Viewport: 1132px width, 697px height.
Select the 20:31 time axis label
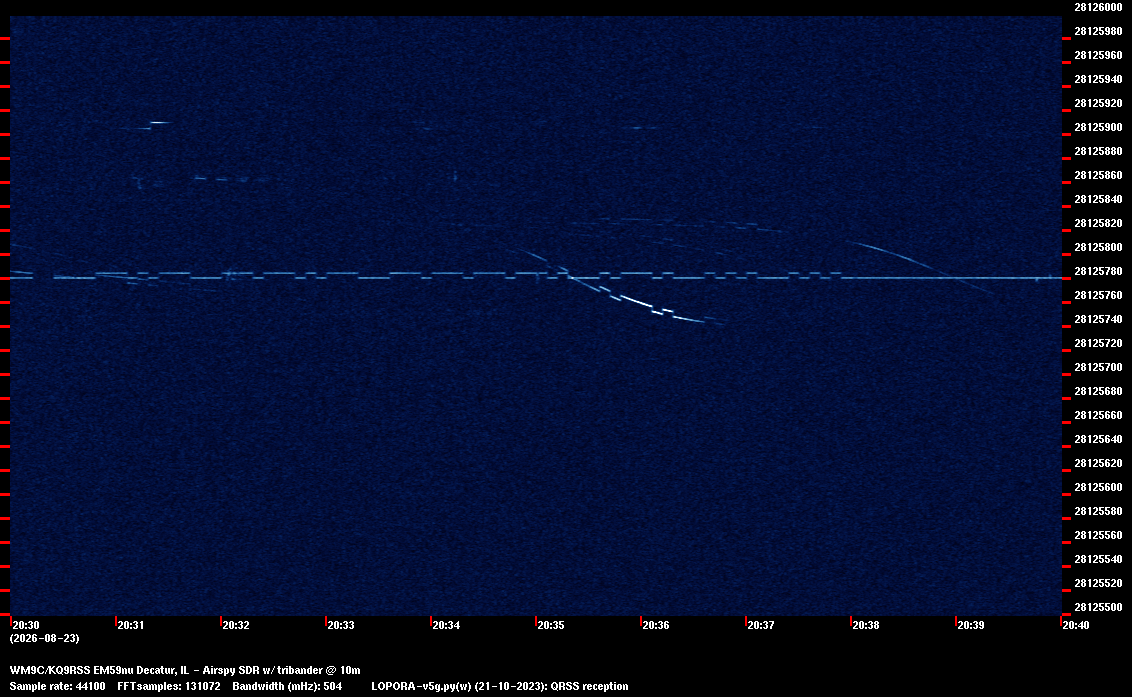coord(131,625)
